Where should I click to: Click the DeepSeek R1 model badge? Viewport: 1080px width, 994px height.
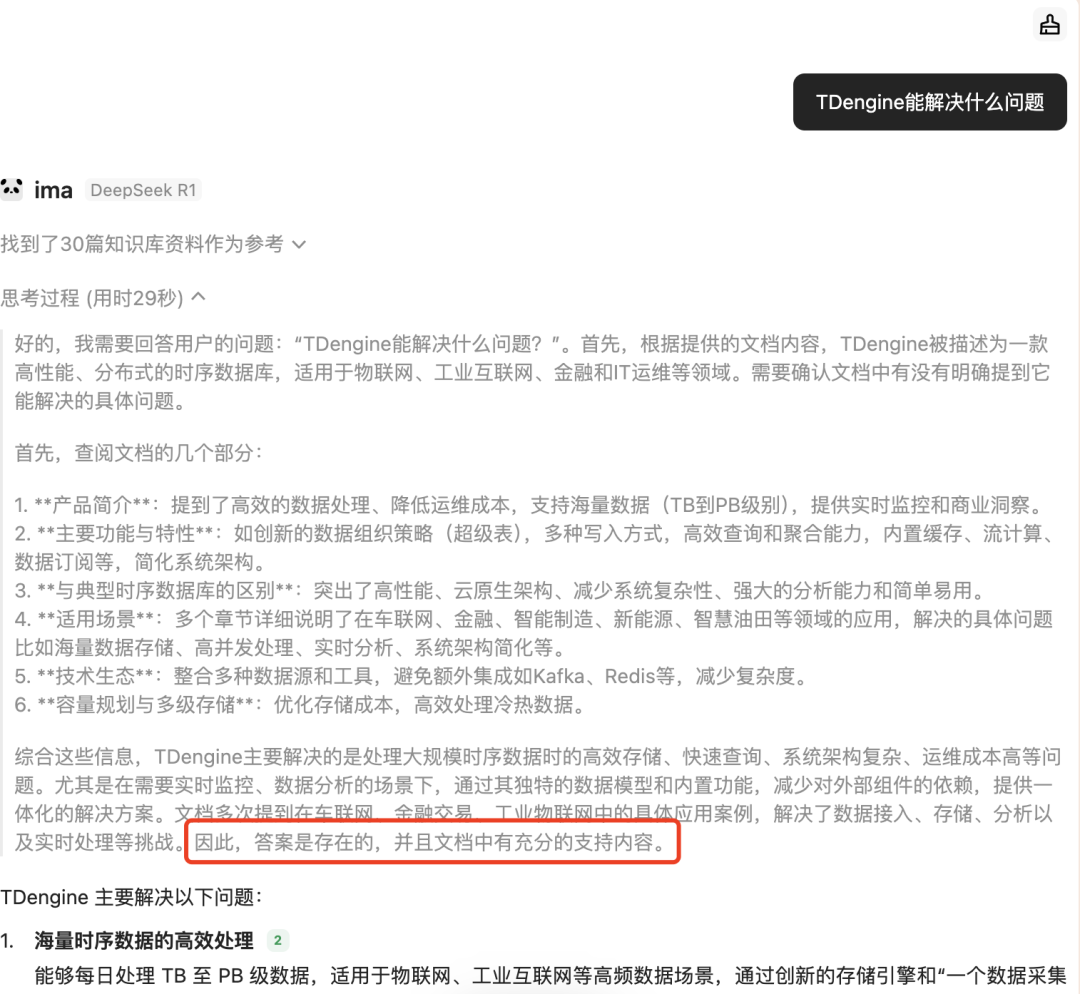tap(143, 190)
